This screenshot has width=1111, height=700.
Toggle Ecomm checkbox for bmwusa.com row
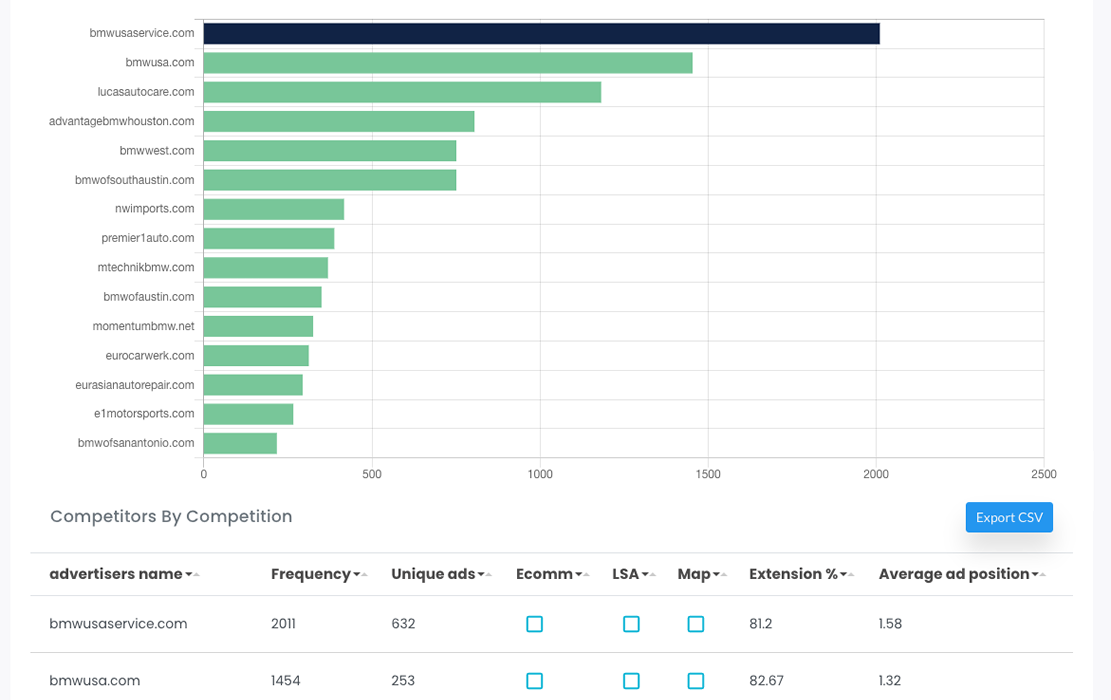535,681
